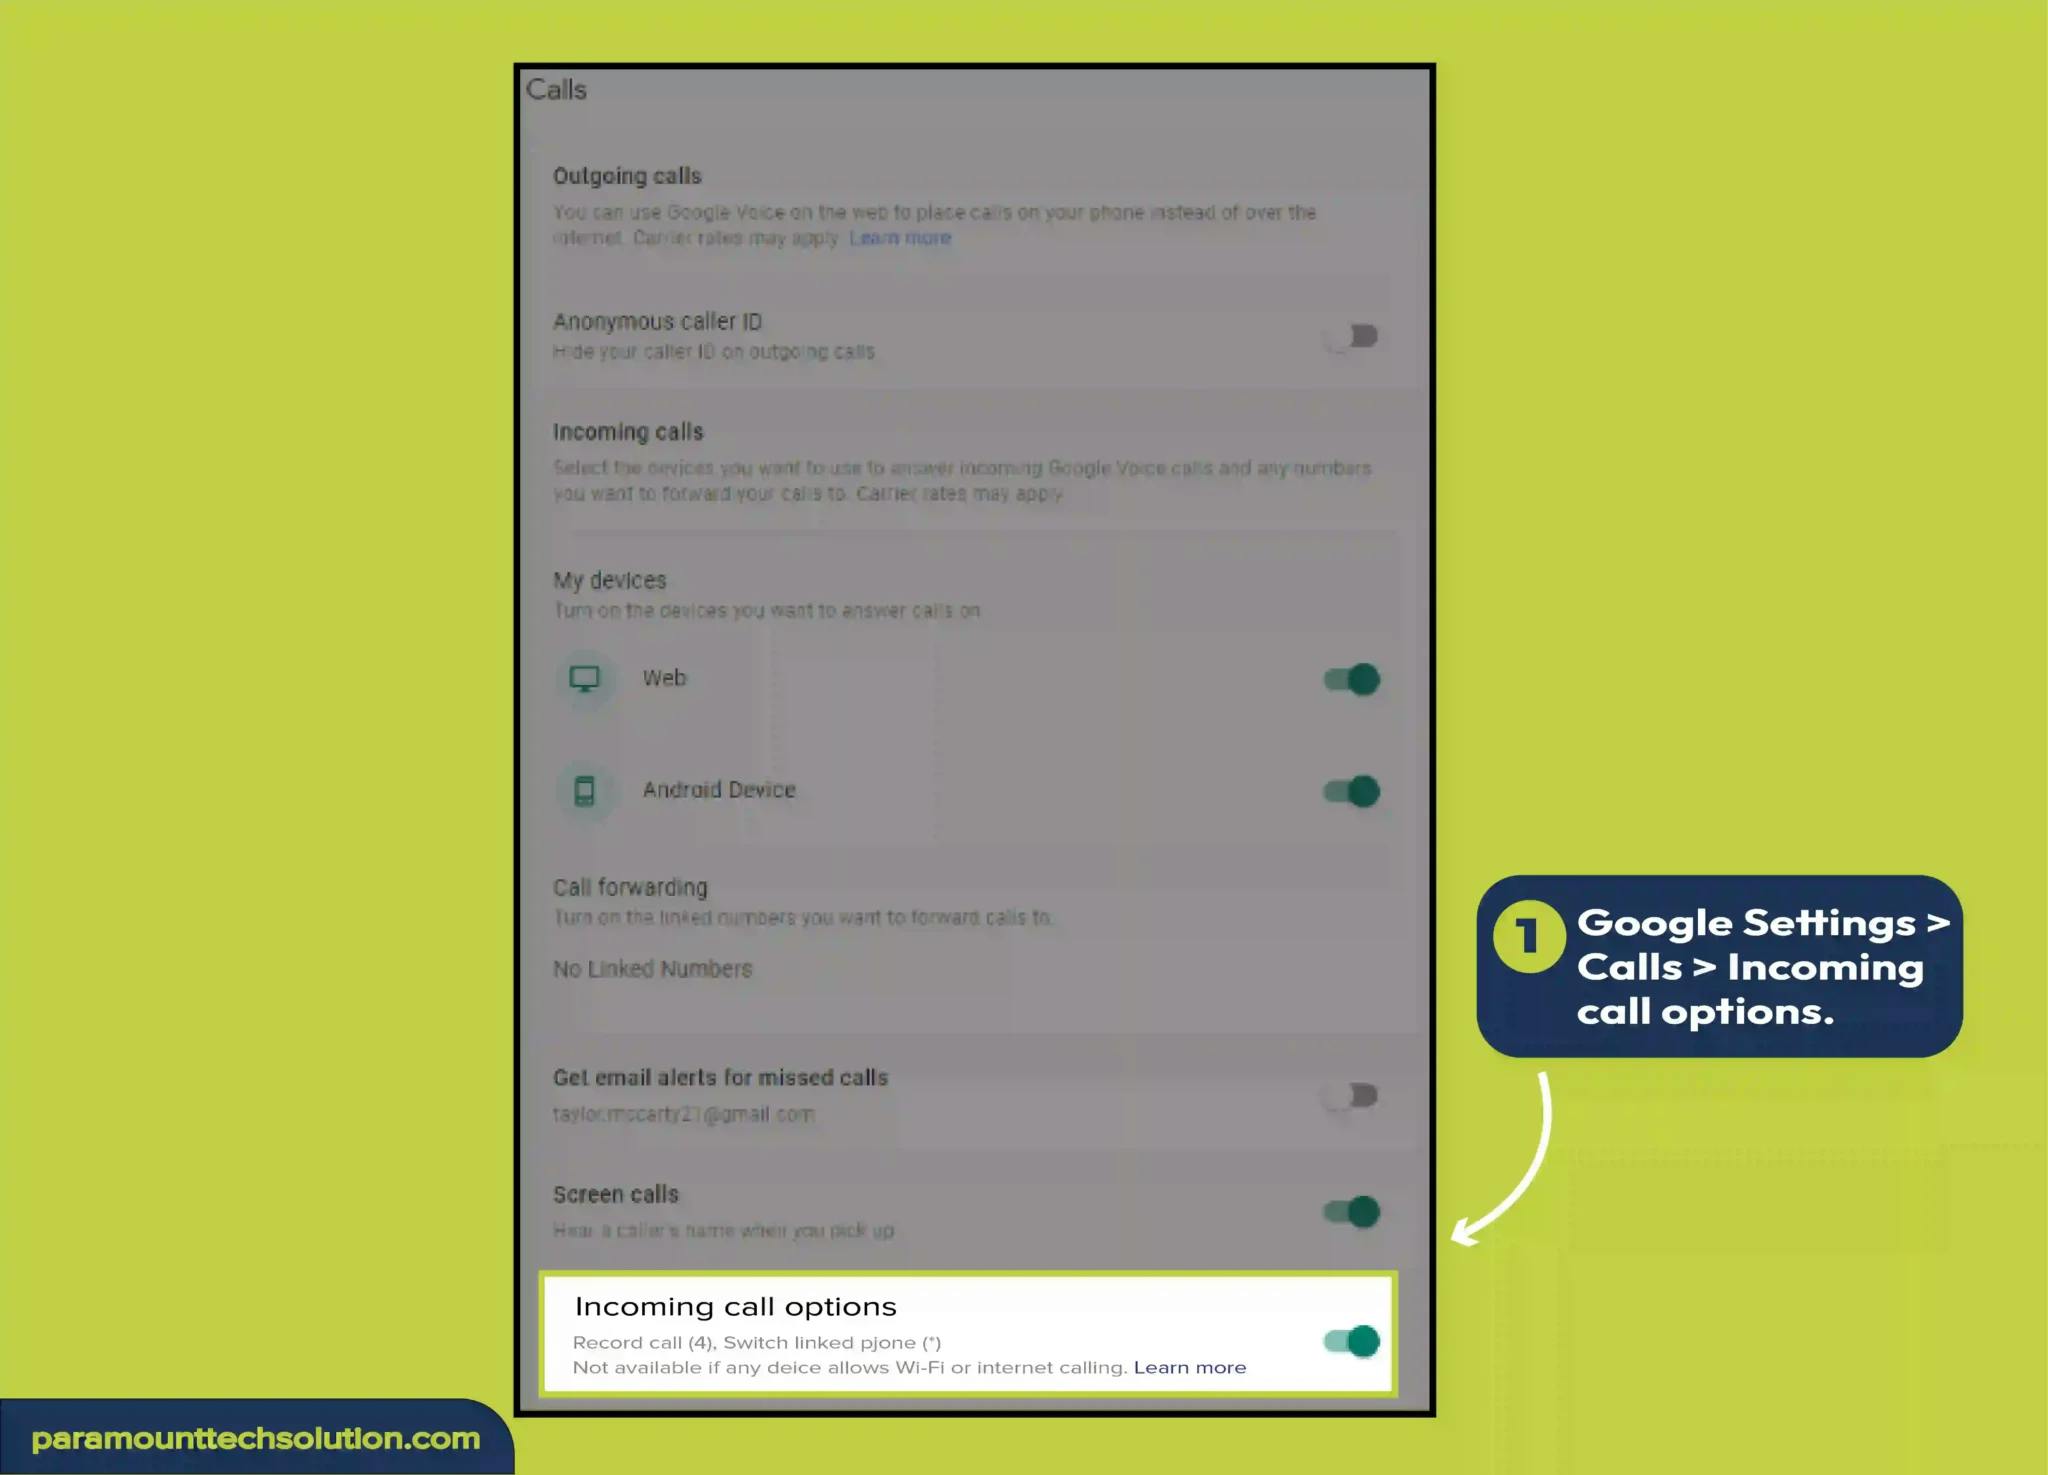Turn off the Web device toggle
This screenshot has width=2048, height=1475.
click(1351, 680)
